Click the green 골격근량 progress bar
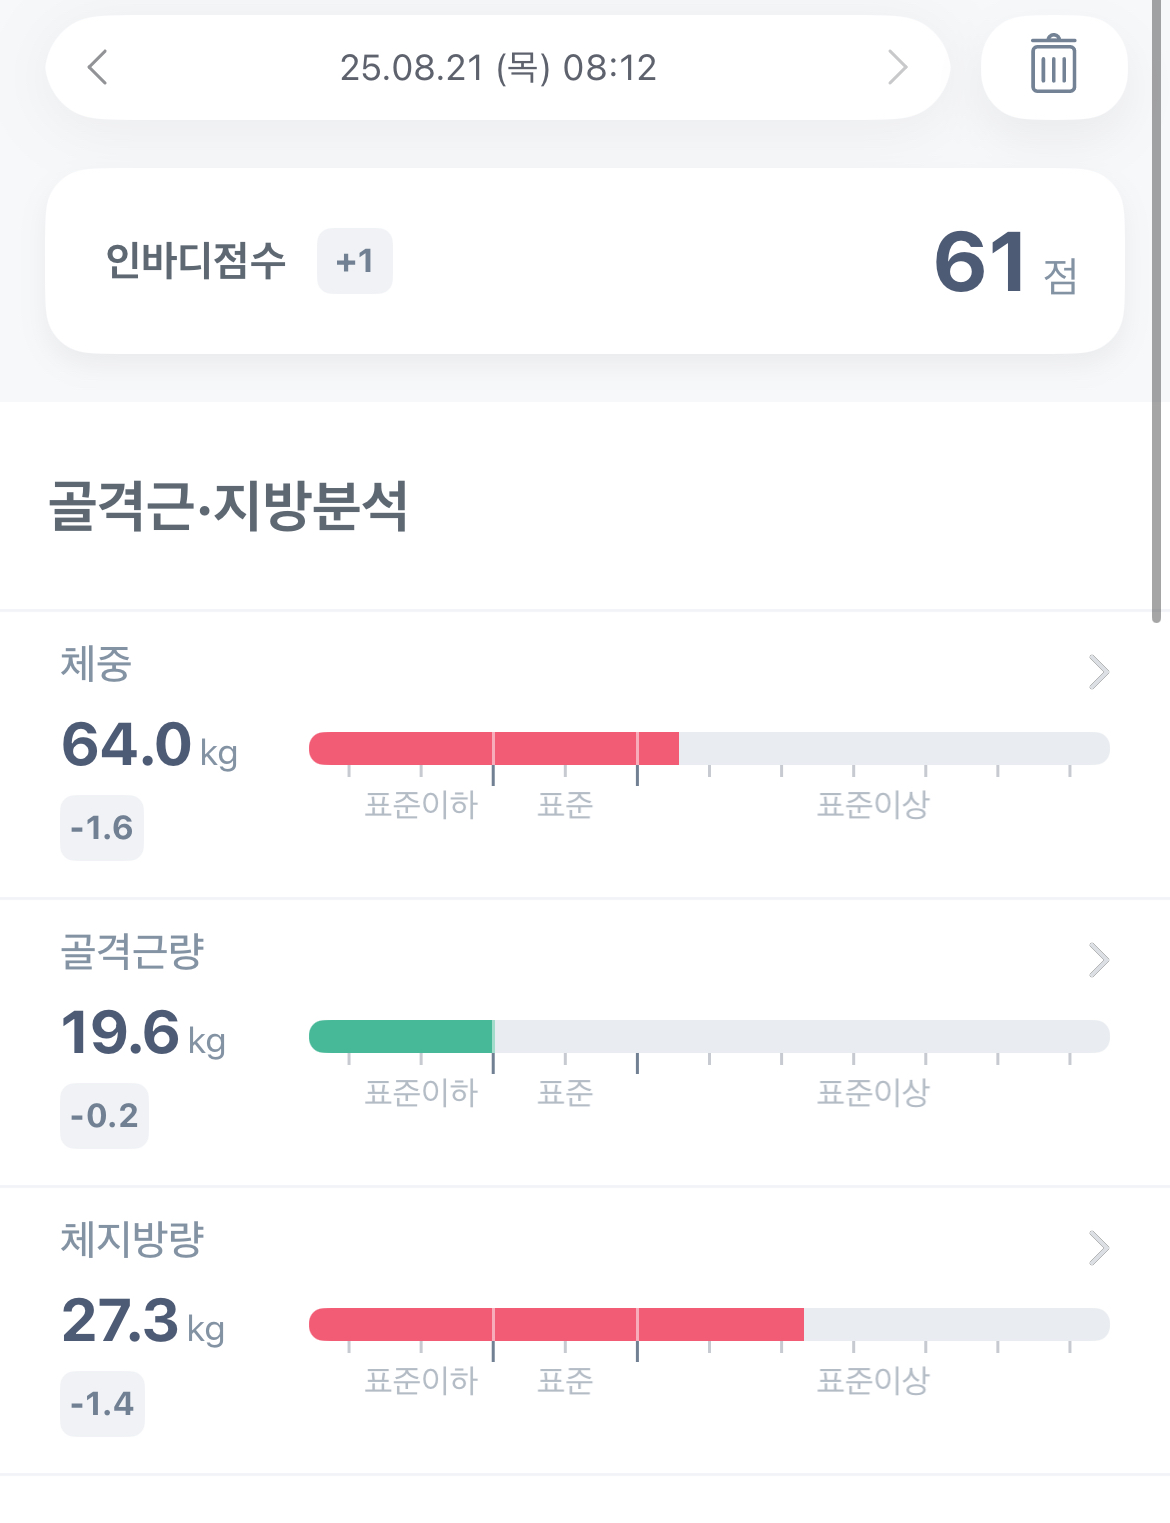This screenshot has height=1523, width=1170. (x=401, y=1036)
